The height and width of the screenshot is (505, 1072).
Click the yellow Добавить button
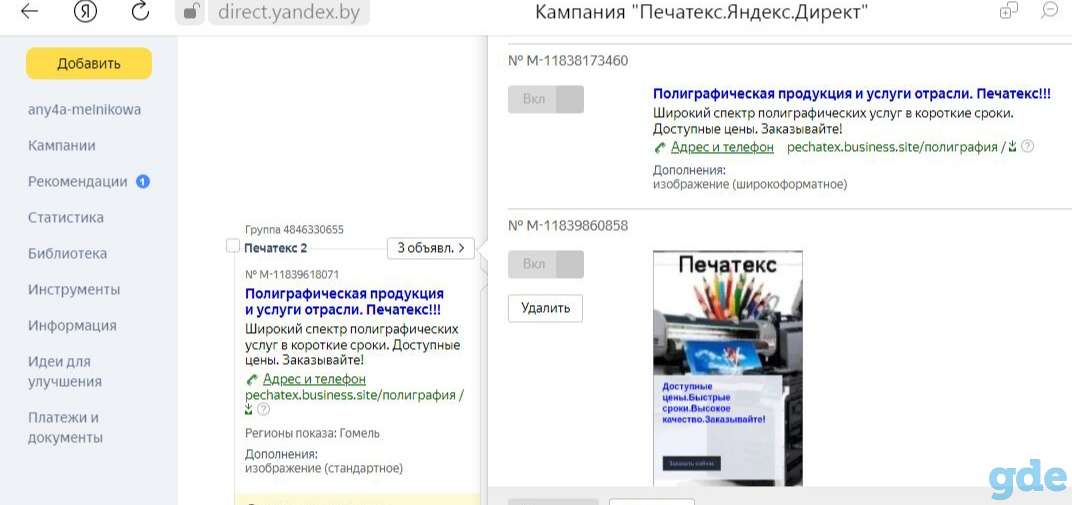coord(89,64)
